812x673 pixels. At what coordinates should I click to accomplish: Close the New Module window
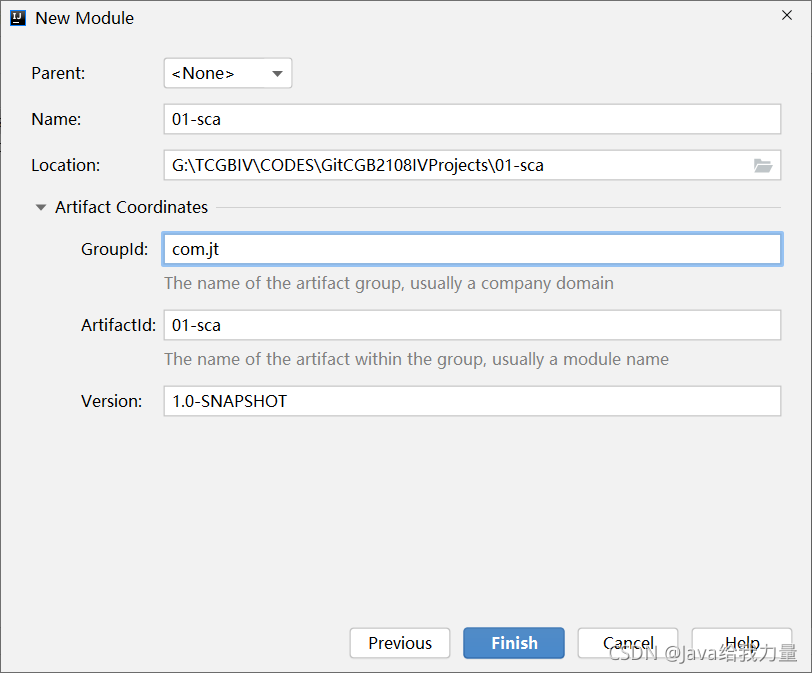tap(787, 16)
